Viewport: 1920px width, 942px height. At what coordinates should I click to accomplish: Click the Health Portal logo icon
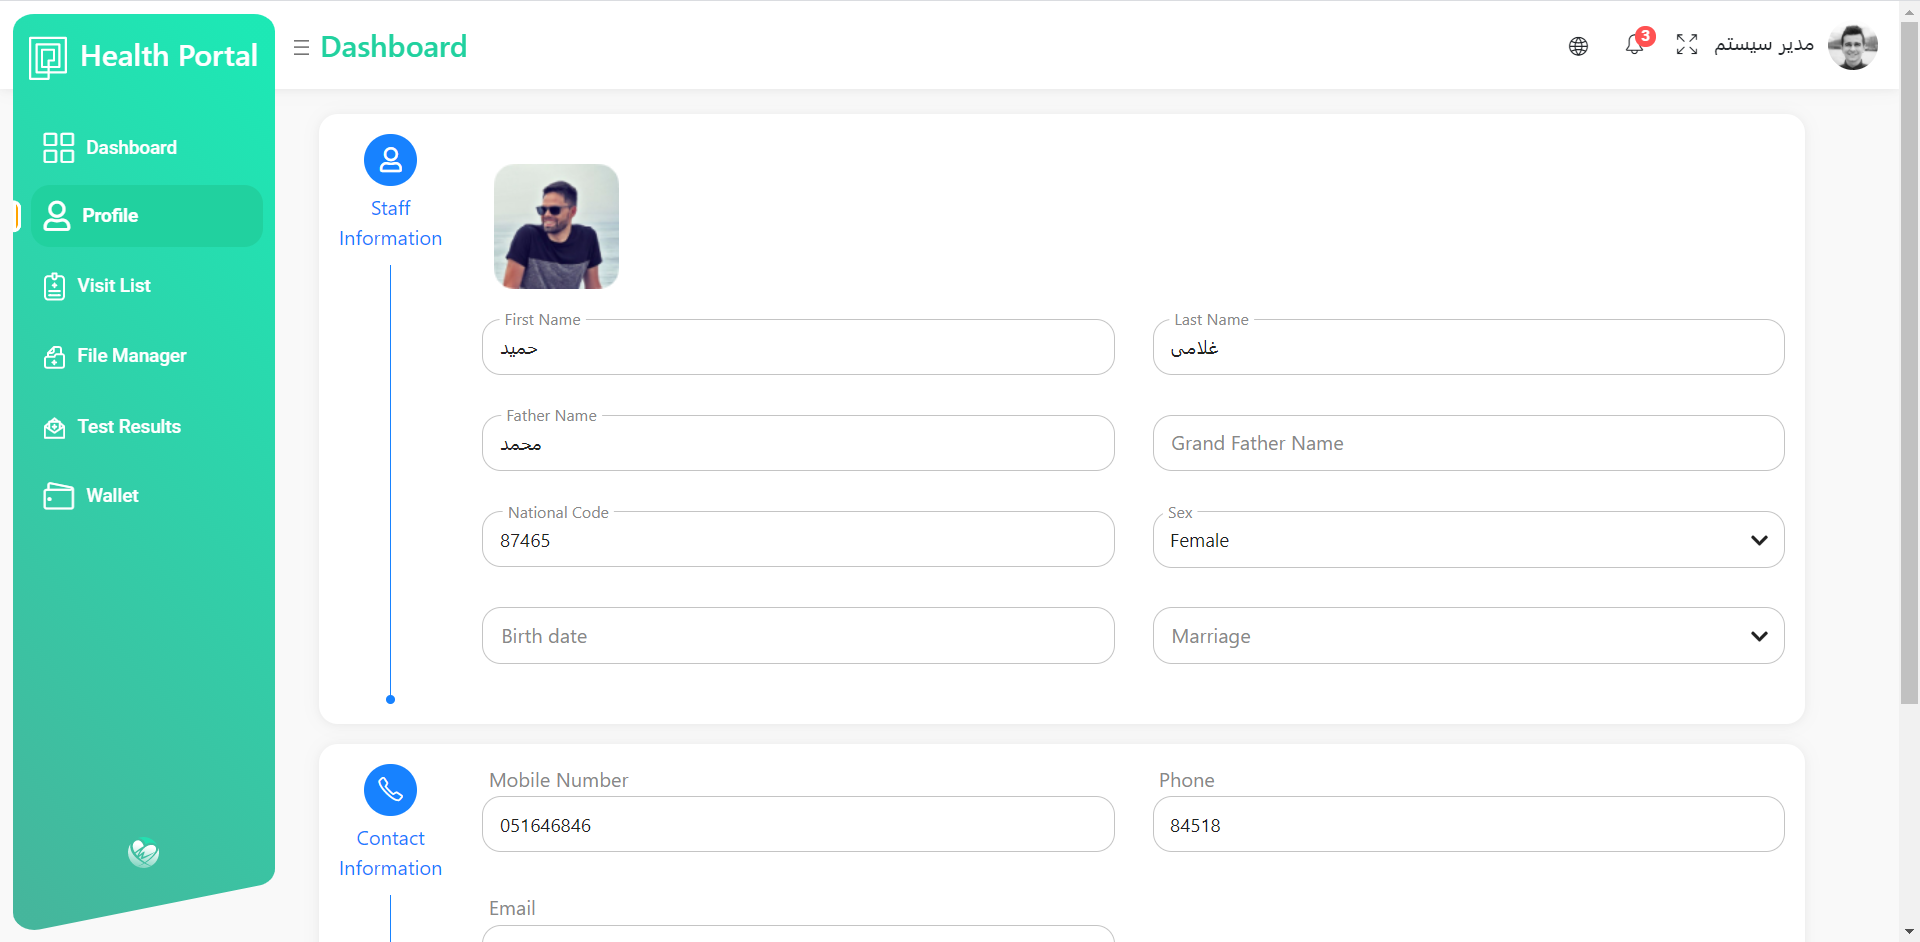[x=48, y=58]
